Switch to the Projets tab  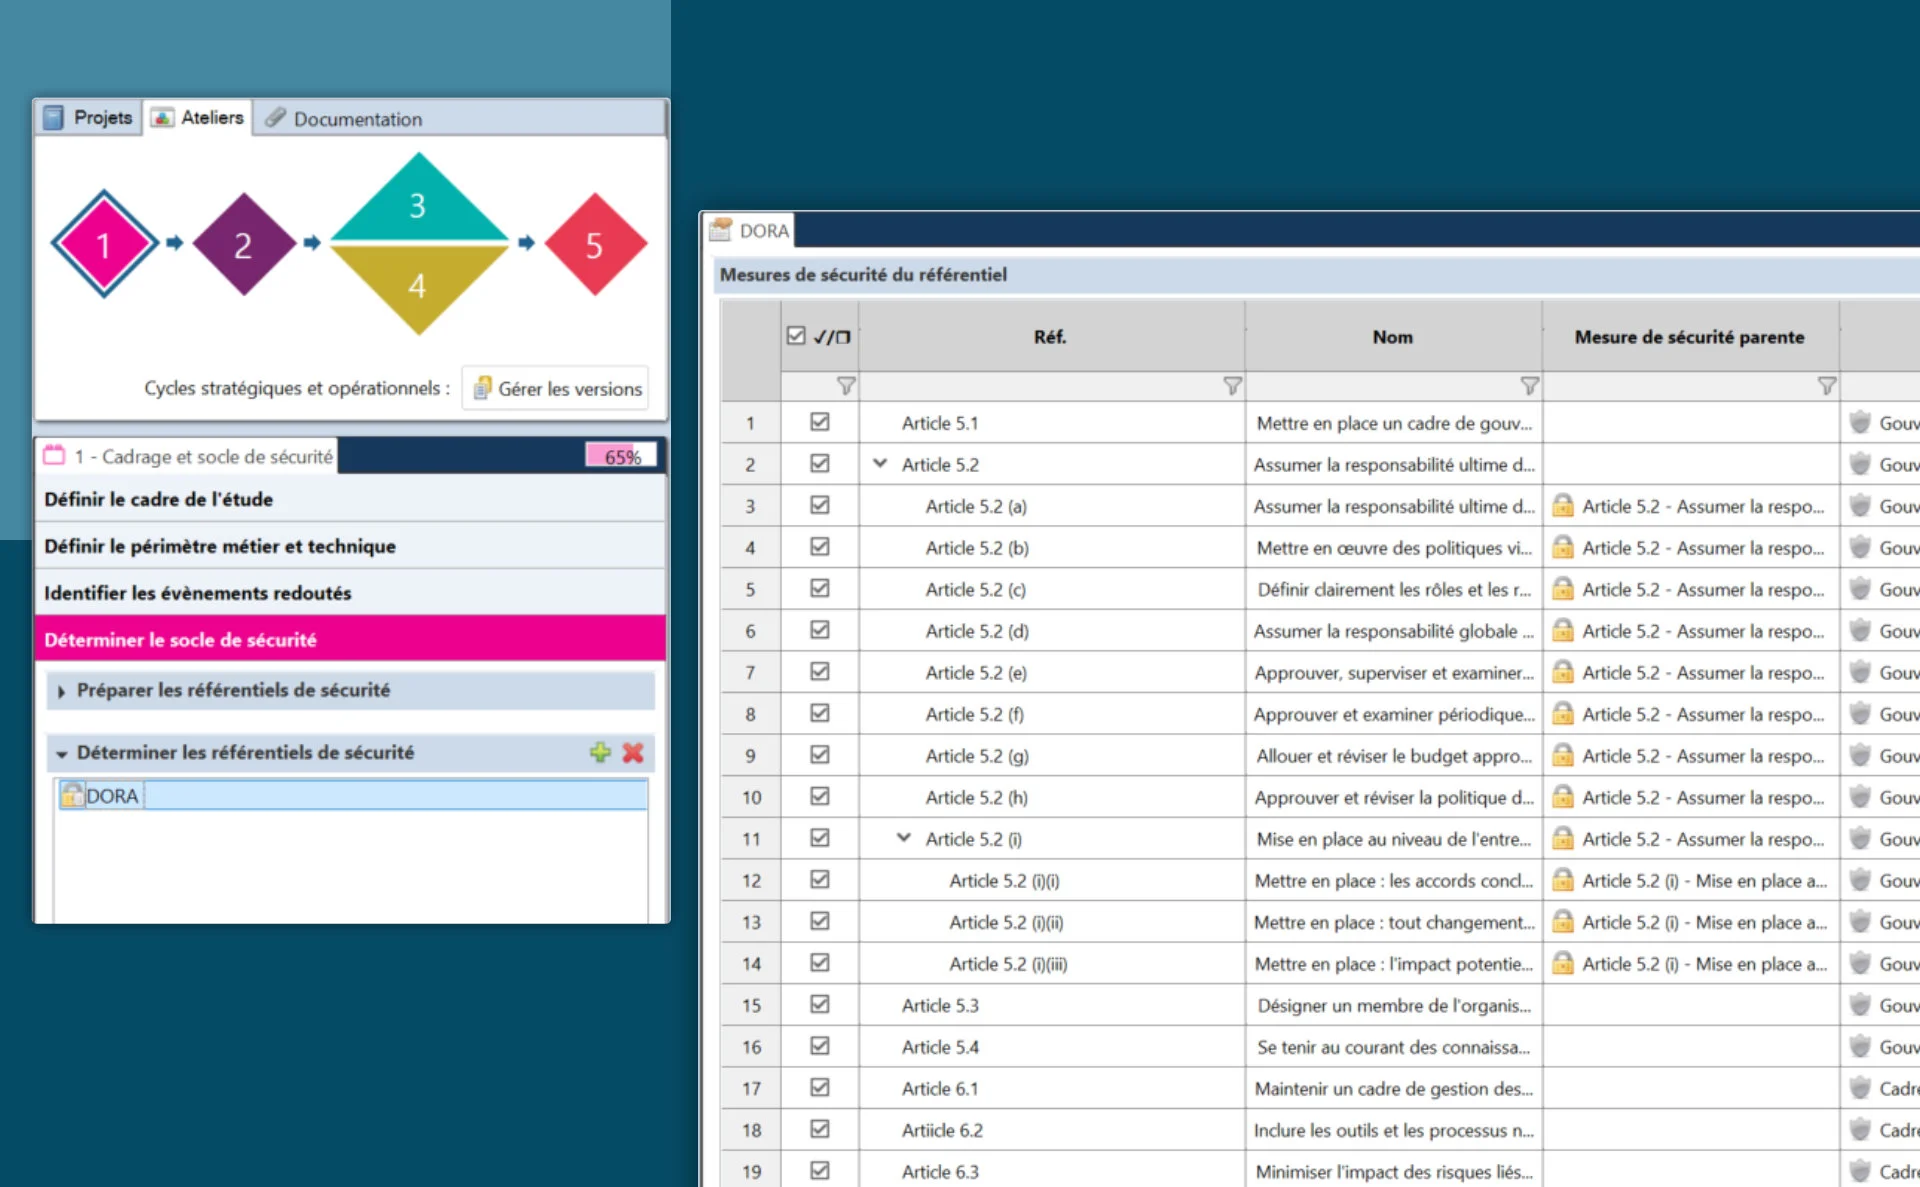(89, 117)
